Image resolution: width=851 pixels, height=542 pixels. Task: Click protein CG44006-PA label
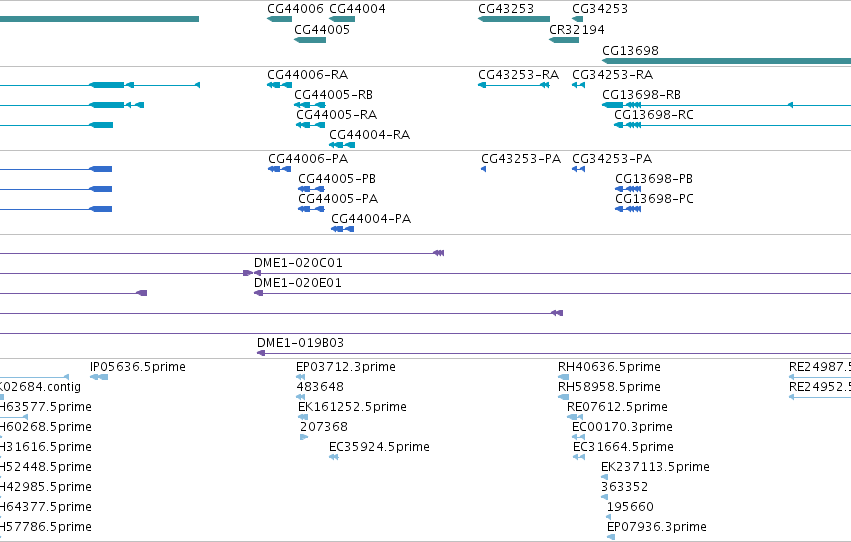pyautogui.click(x=308, y=158)
